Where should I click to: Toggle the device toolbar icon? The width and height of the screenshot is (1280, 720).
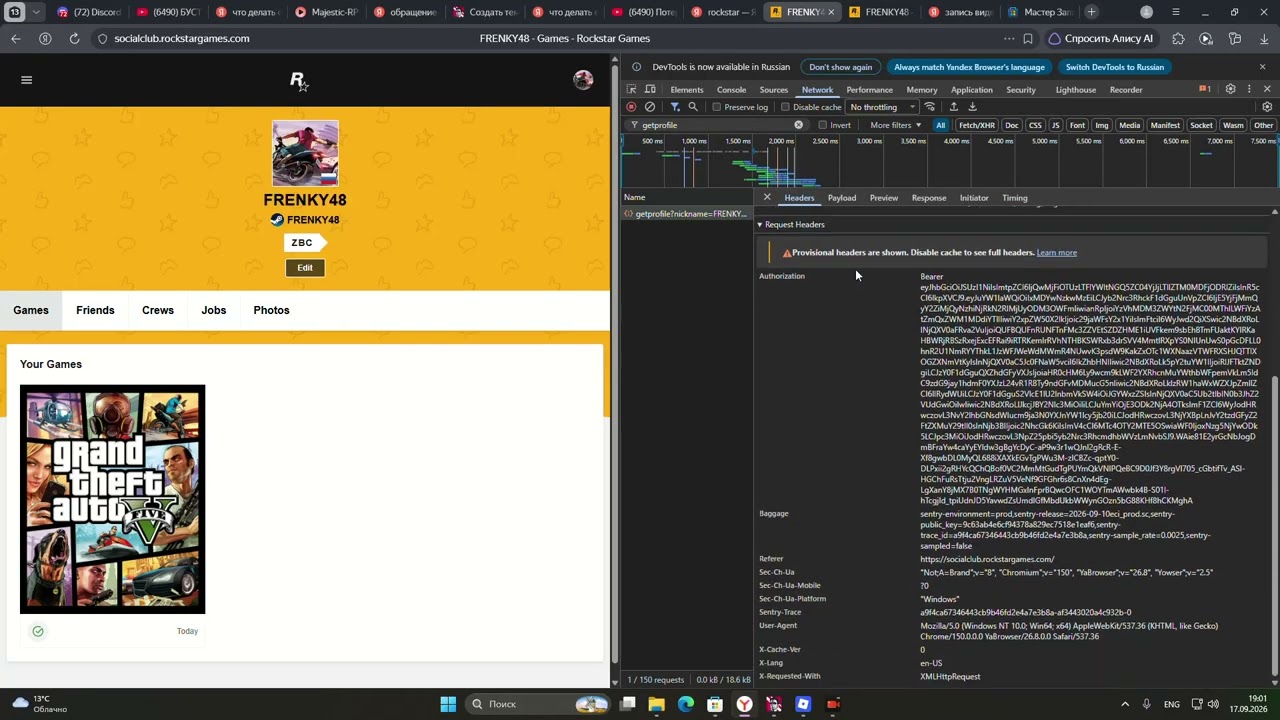650,90
